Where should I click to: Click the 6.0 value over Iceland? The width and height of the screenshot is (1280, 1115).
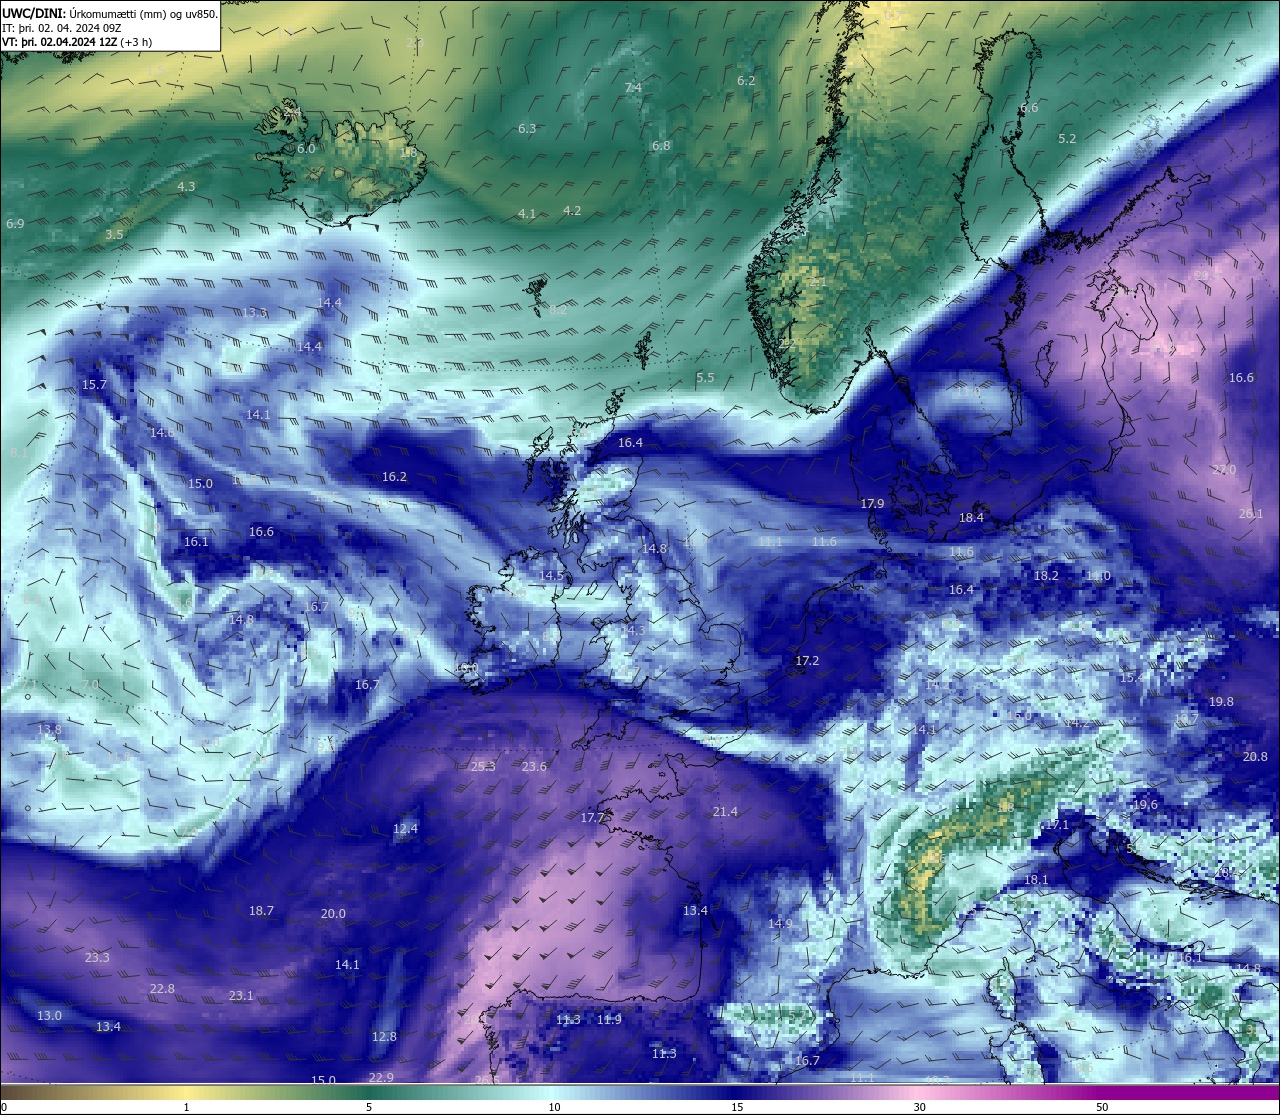coord(306,148)
